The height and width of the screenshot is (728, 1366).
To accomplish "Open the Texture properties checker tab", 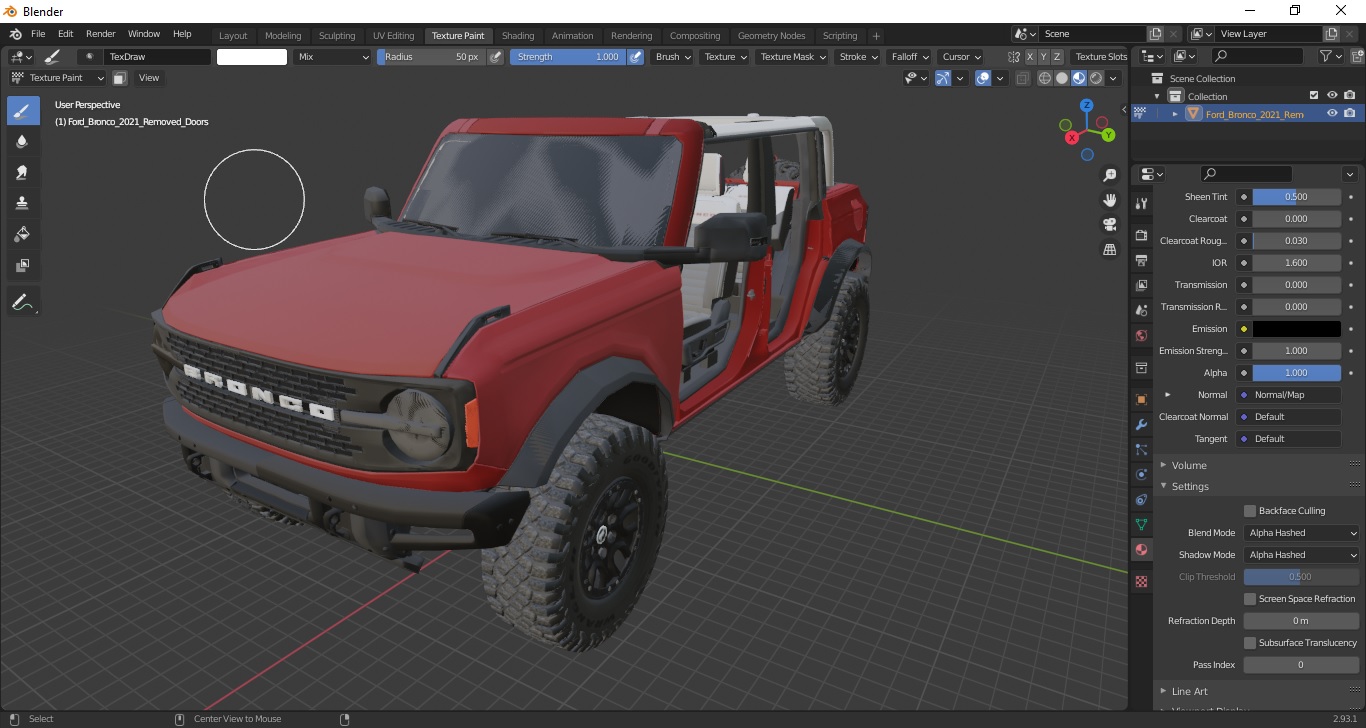I will [x=1141, y=581].
